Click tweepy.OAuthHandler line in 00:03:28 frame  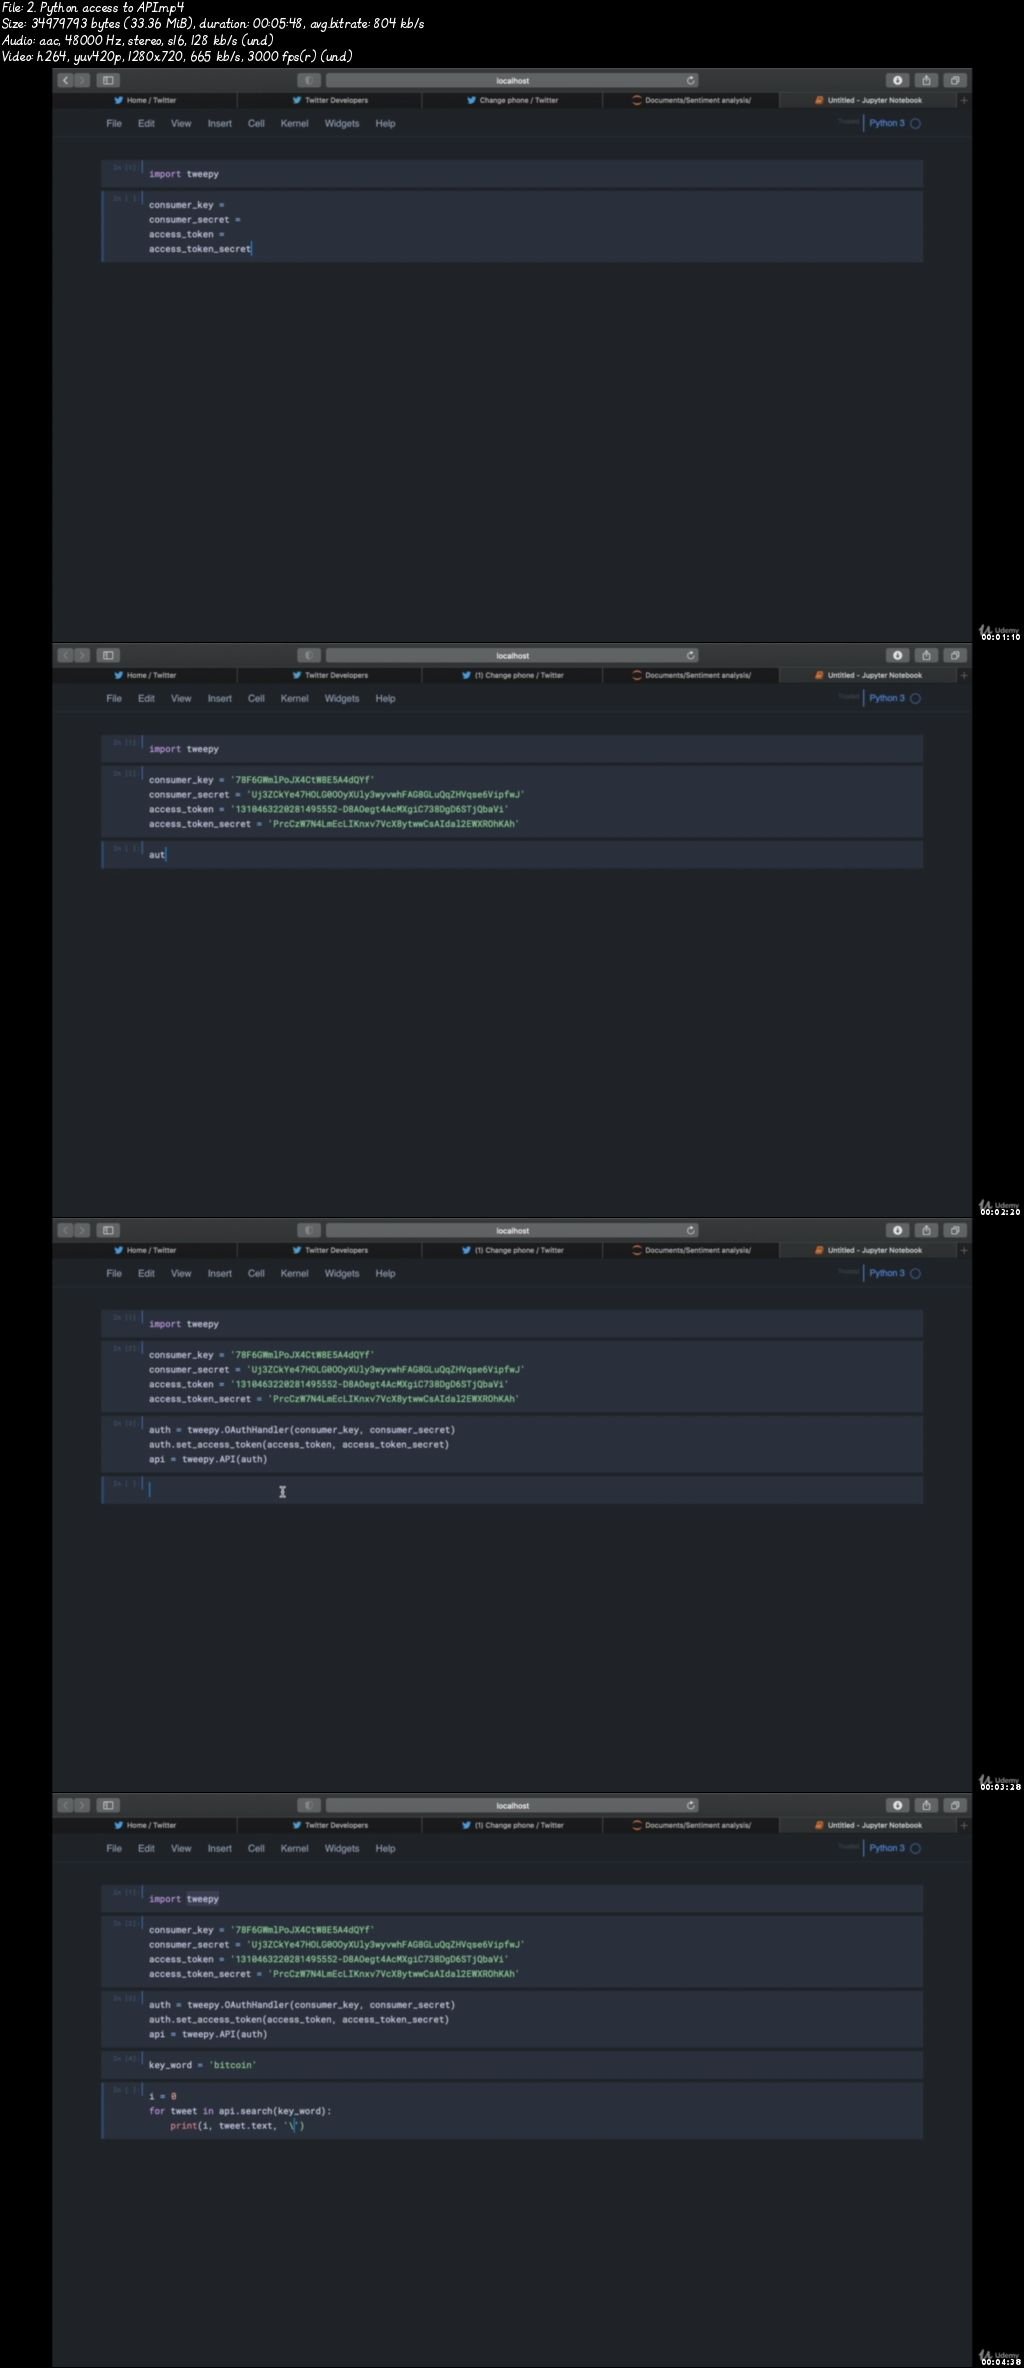[x=302, y=1430]
